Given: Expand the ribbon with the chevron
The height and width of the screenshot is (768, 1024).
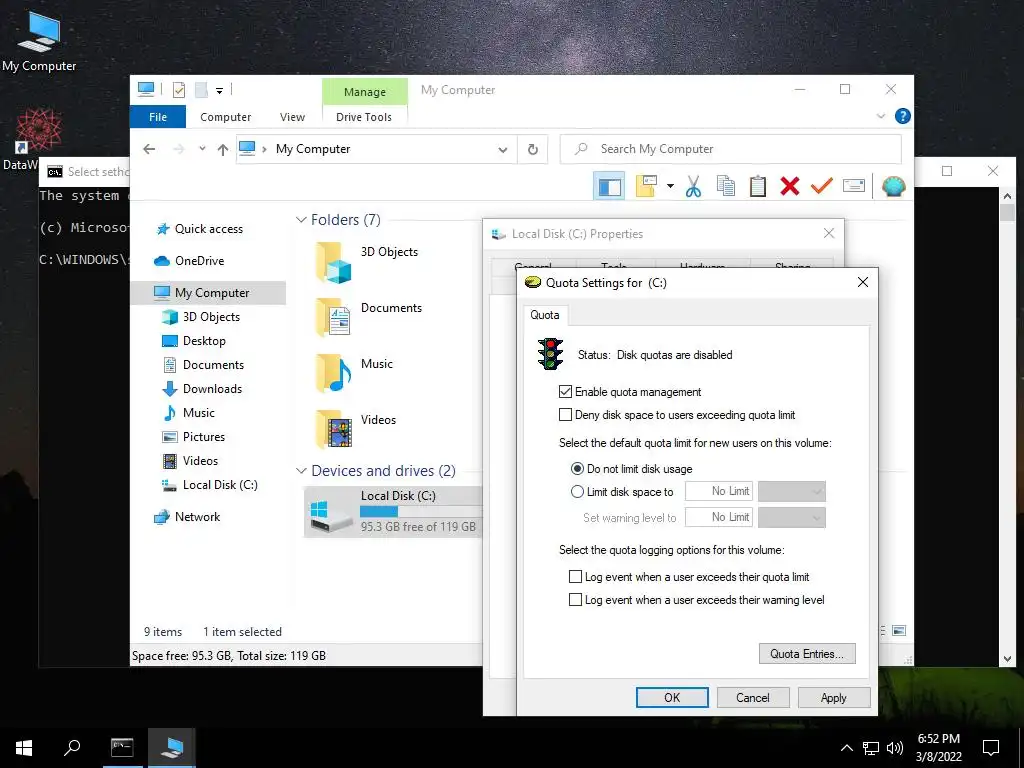Looking at the screenshot, I should pyautogui.click(x=880, y=116).
